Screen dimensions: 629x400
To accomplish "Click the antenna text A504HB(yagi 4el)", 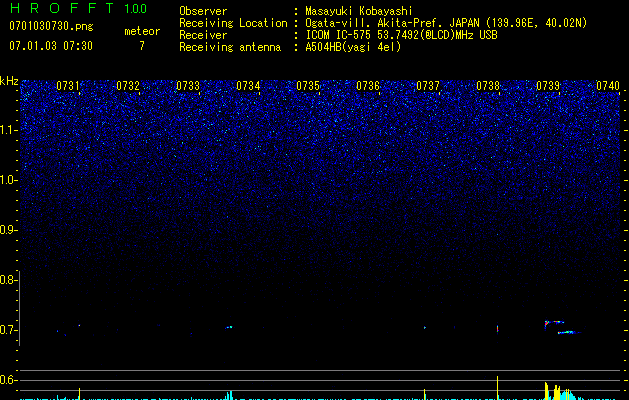I will click(x=353, y=47).
